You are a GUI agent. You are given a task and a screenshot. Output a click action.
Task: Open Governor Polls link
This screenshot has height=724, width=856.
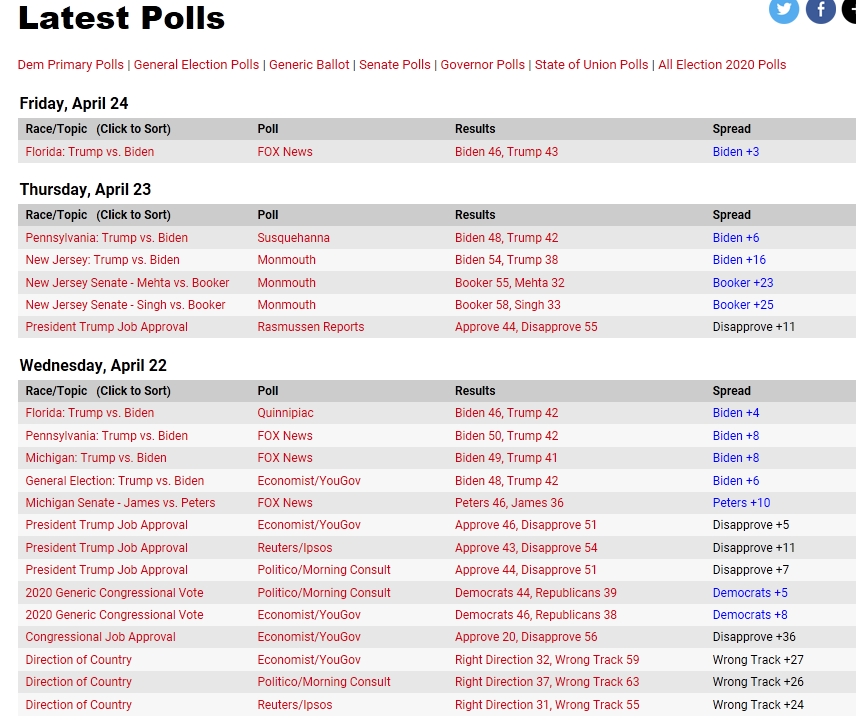tap(482, 64)
